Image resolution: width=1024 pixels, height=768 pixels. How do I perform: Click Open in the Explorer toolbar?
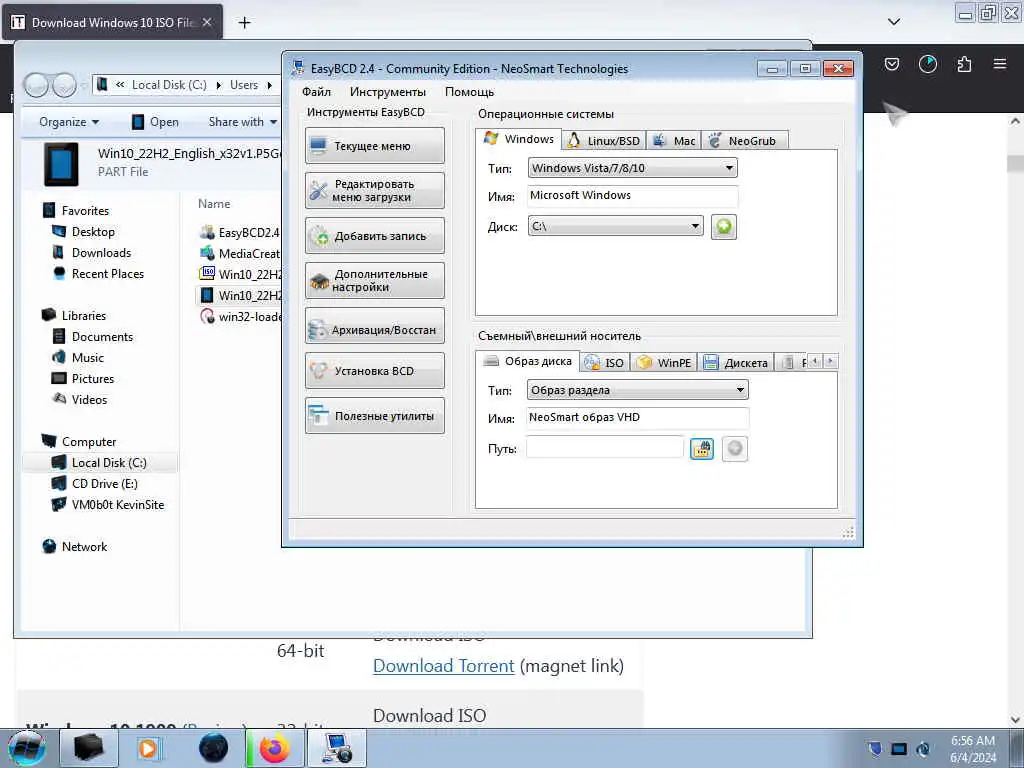[155, 122]
